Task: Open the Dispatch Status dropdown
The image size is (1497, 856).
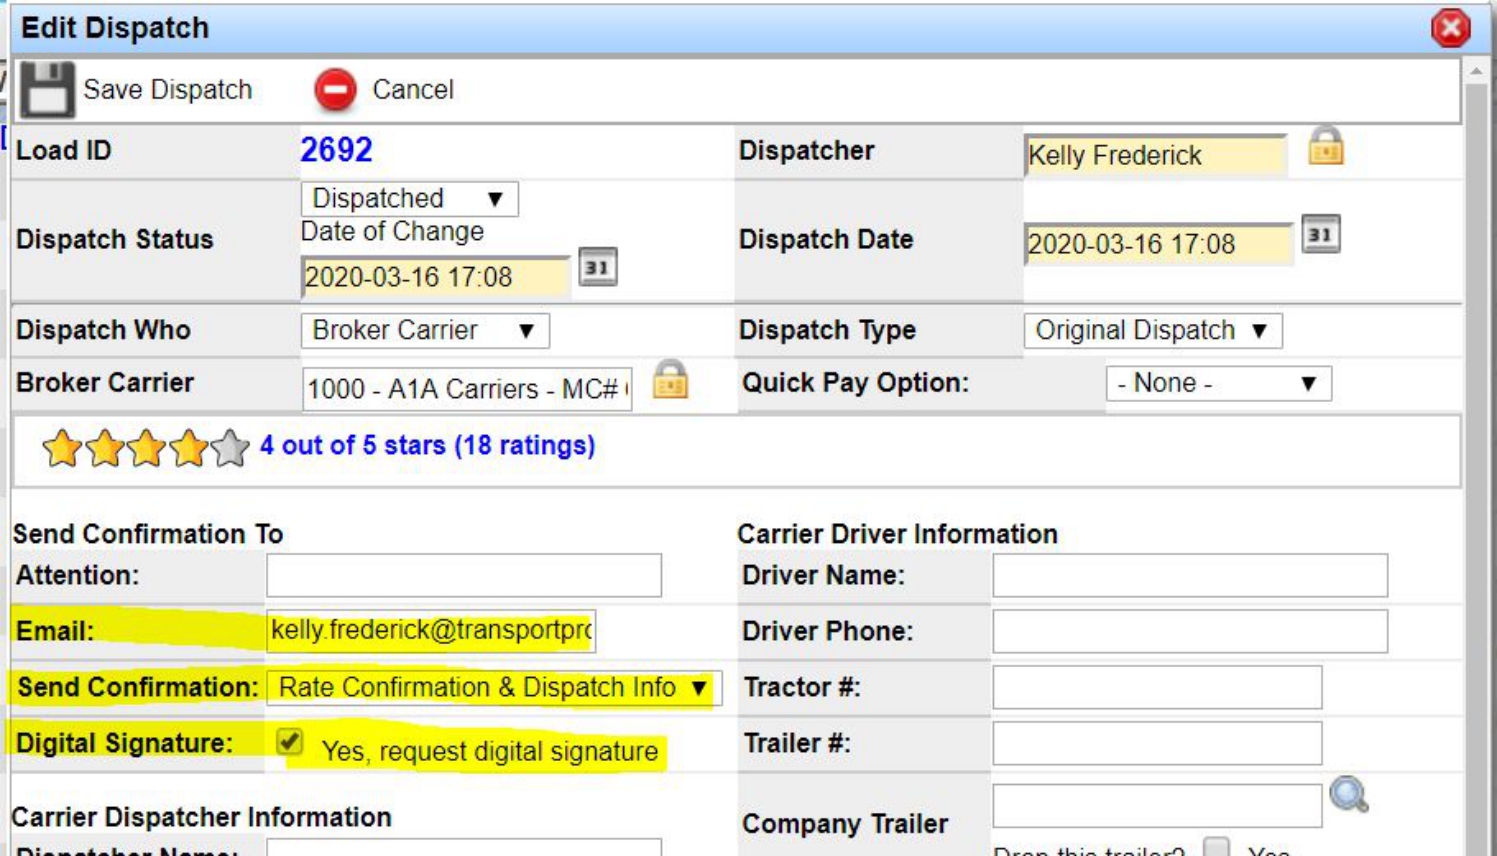Action: point(410,199)
